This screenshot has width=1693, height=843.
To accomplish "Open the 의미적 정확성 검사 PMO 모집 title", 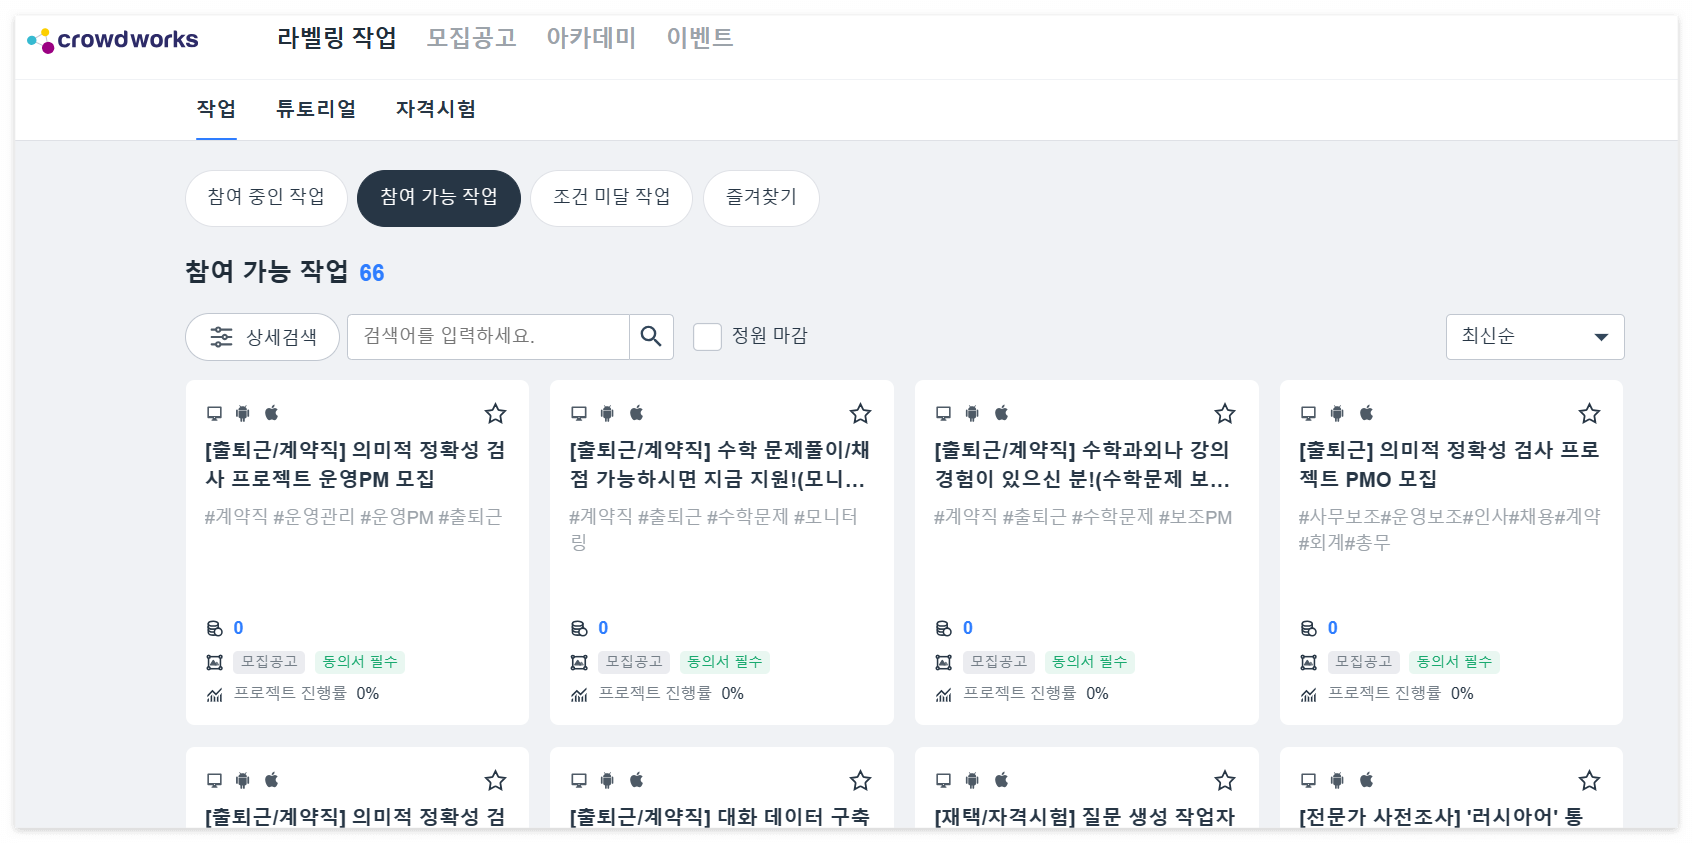I will (x=1449, y=464).
